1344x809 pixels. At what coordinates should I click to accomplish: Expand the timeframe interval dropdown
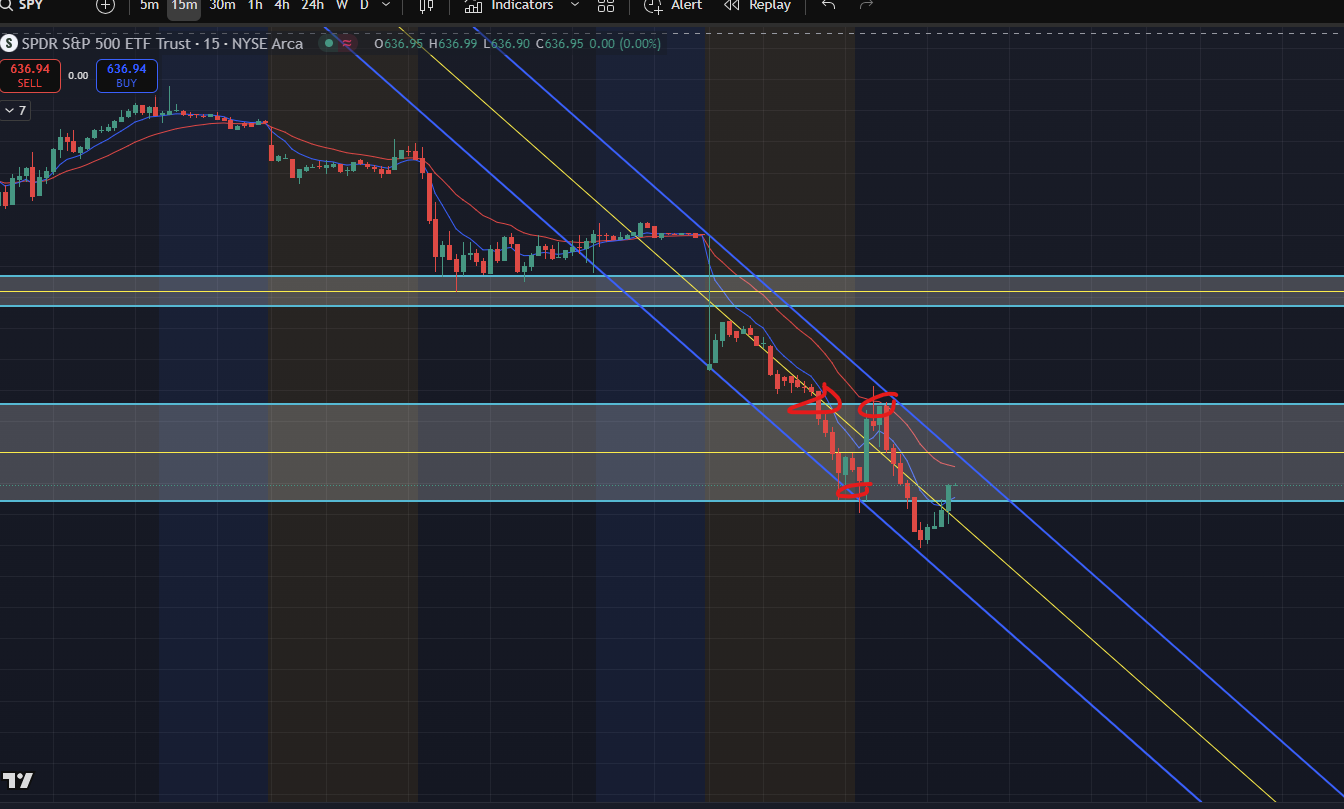tap(386, 5)
